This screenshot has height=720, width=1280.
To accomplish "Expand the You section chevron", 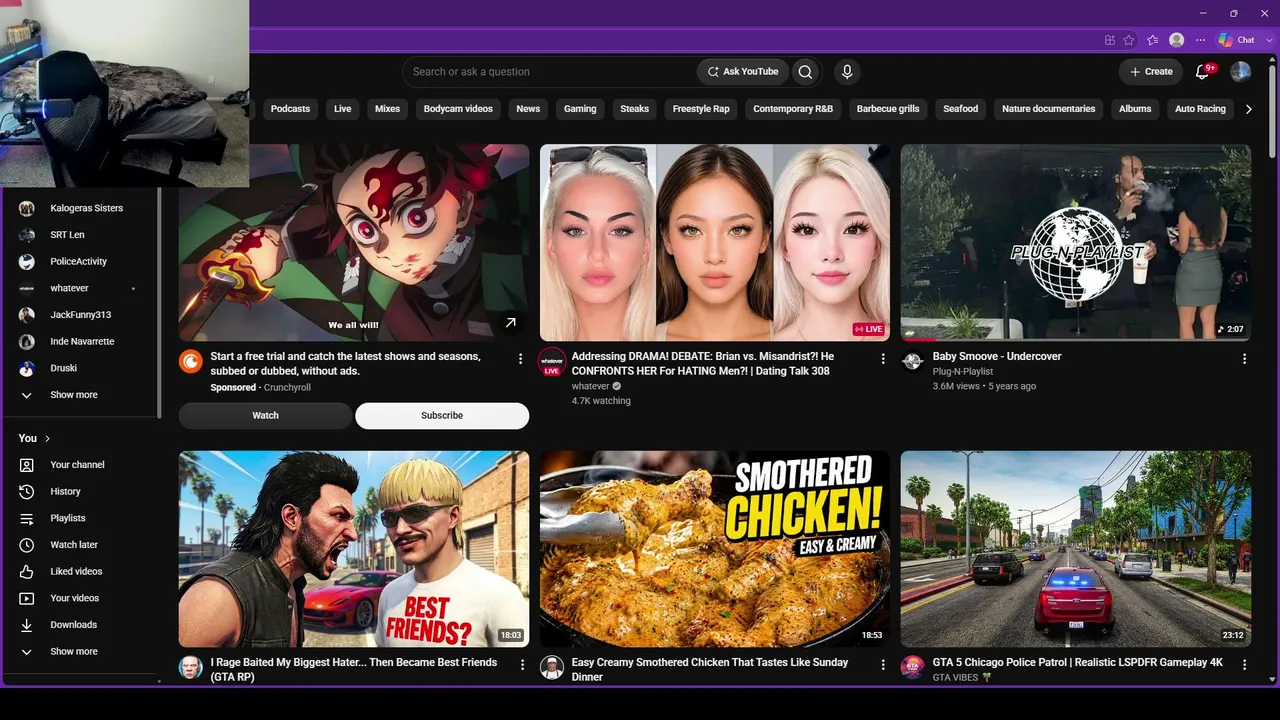I will (x=47, y=439).
